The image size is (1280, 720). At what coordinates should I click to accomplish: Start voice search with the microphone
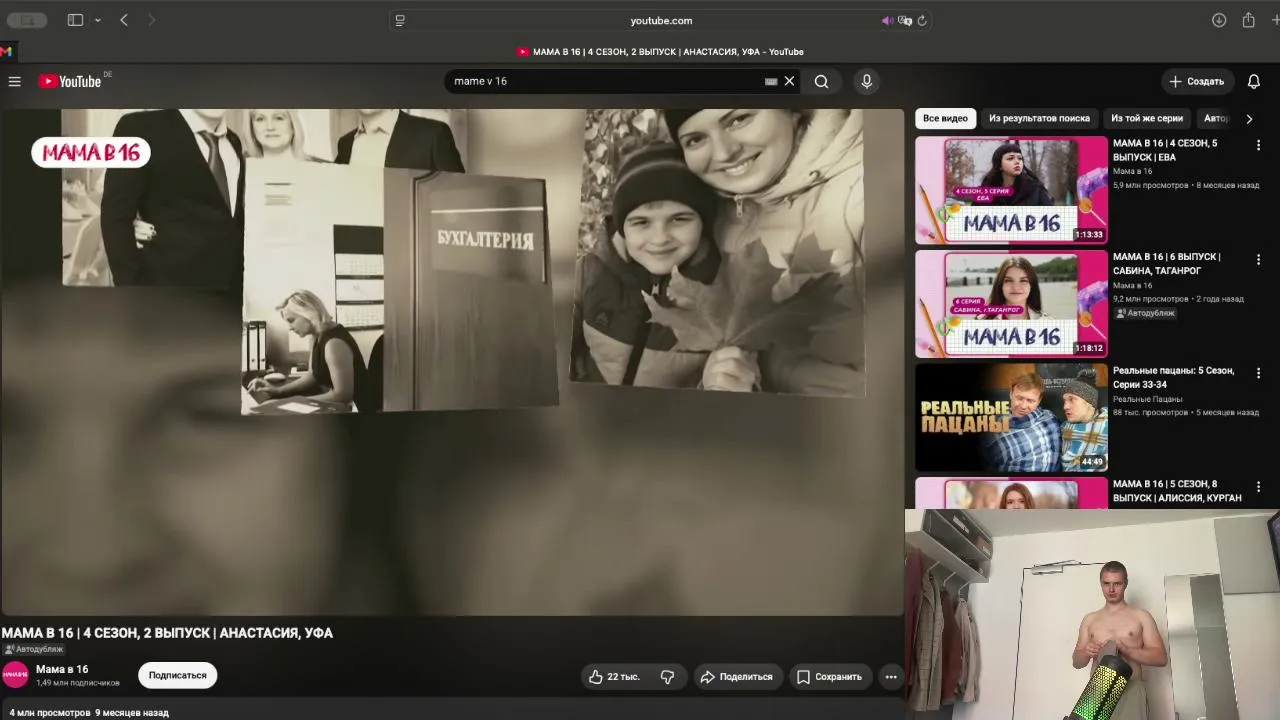point(867,81)
